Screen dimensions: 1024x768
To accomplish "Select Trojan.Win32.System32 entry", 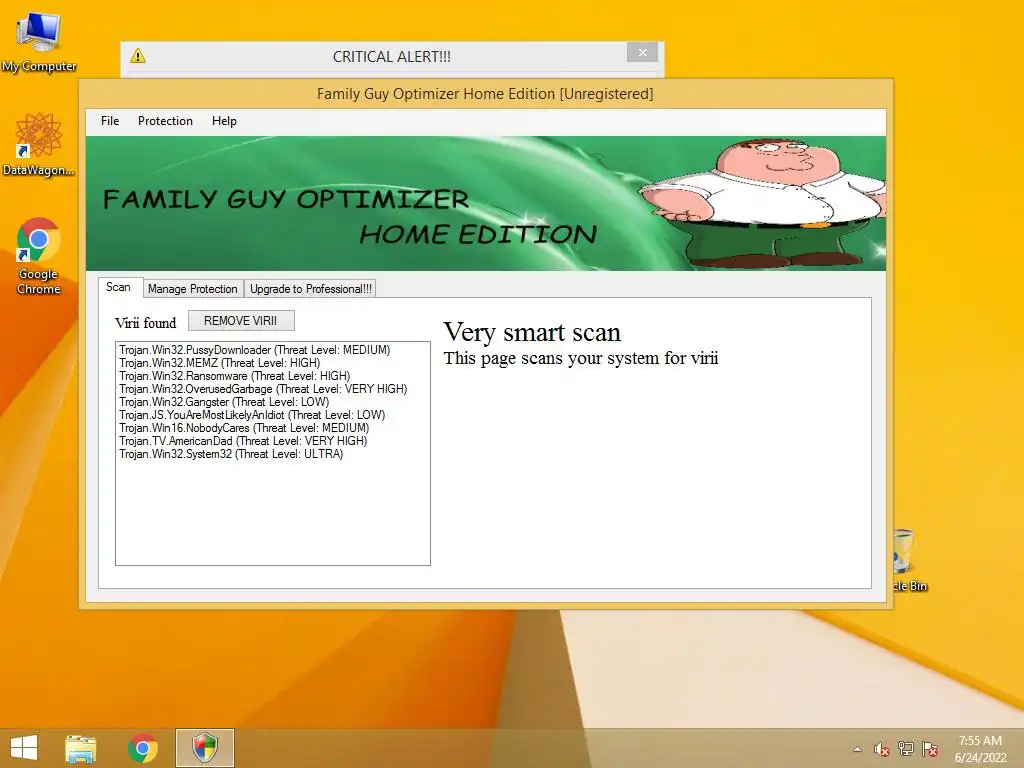I will pyautogui.click(x=231, y=455).
